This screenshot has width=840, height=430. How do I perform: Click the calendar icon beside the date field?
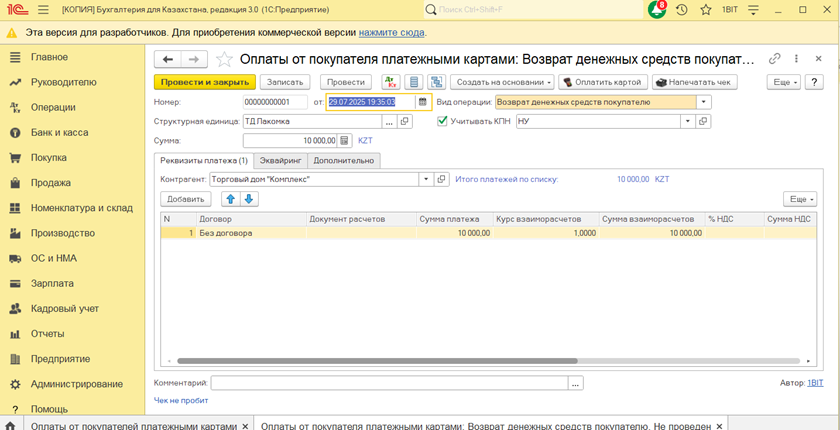click(x=422, y=102)
